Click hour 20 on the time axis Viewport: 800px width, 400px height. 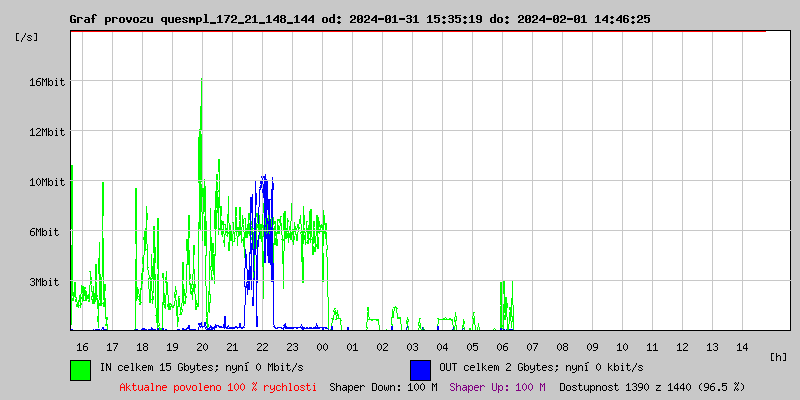coord(202,347)
